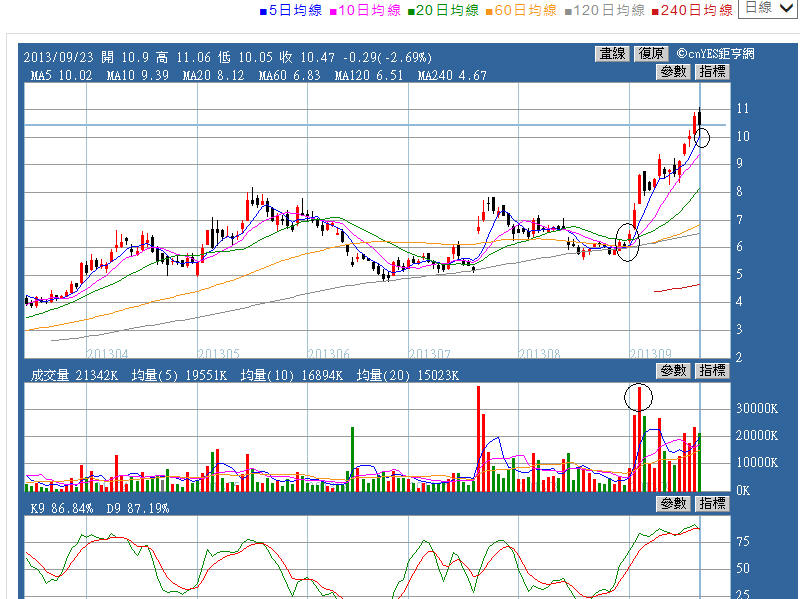Click the 20日均線 legend label

click(x=447, y=10)
